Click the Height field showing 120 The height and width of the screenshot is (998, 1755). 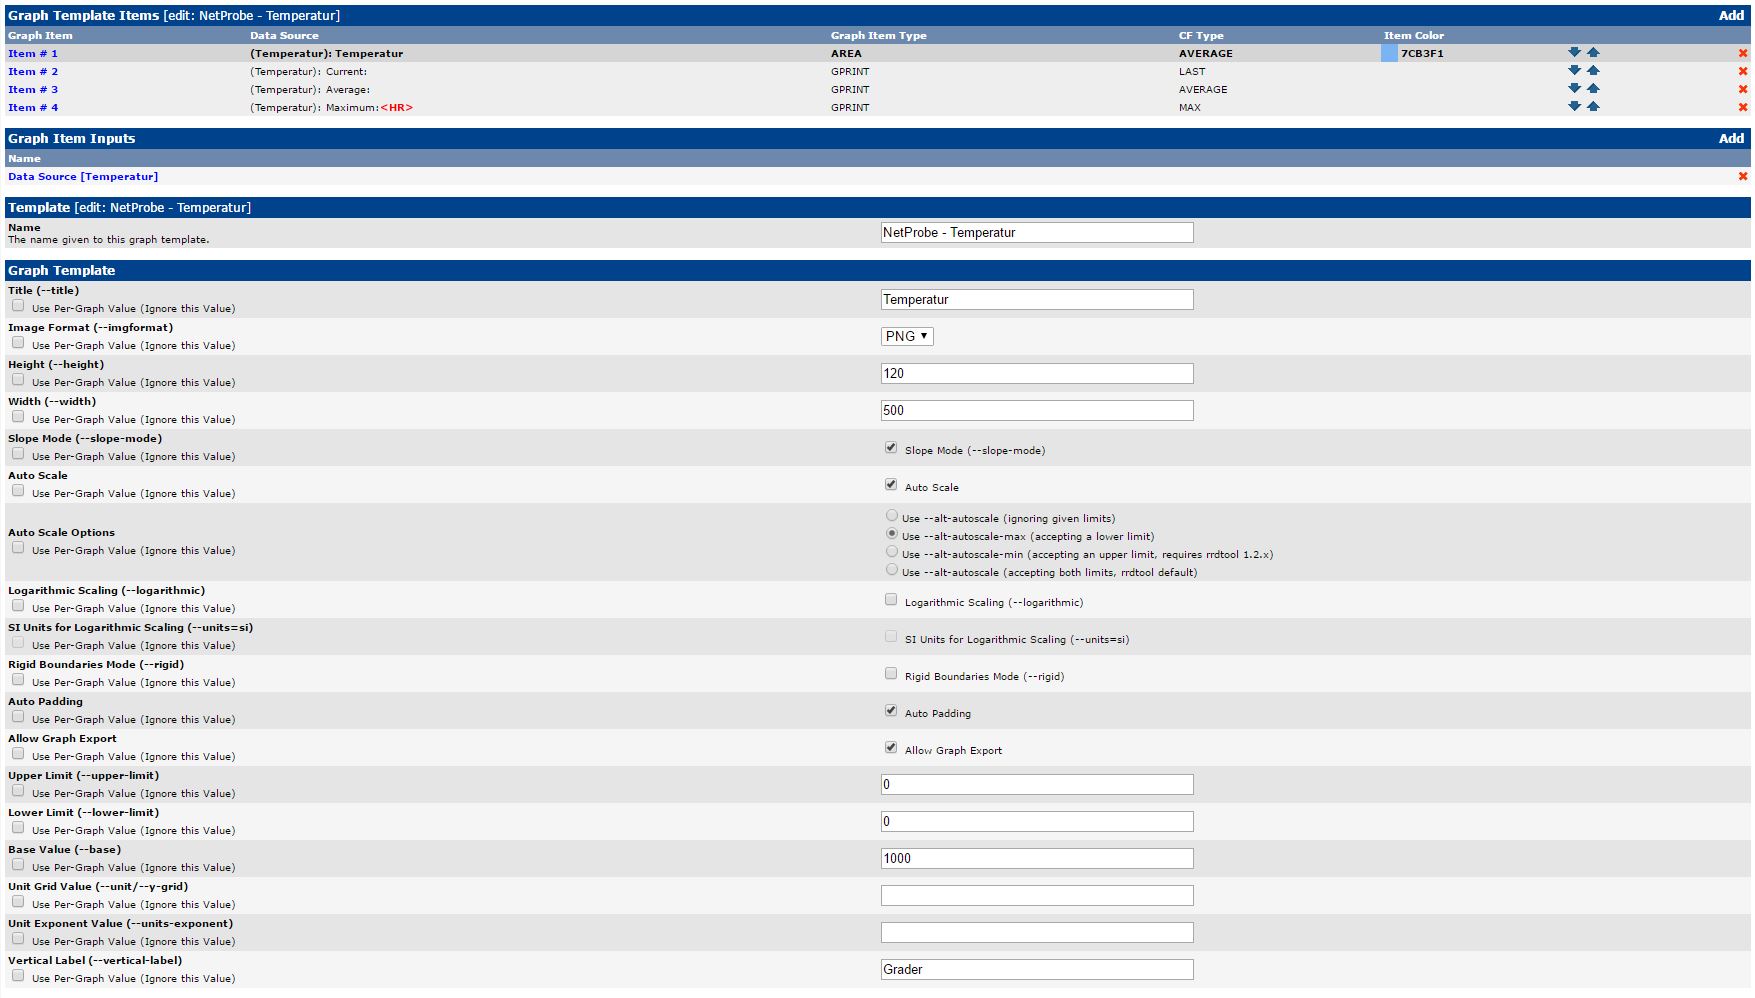(1037, 373)
